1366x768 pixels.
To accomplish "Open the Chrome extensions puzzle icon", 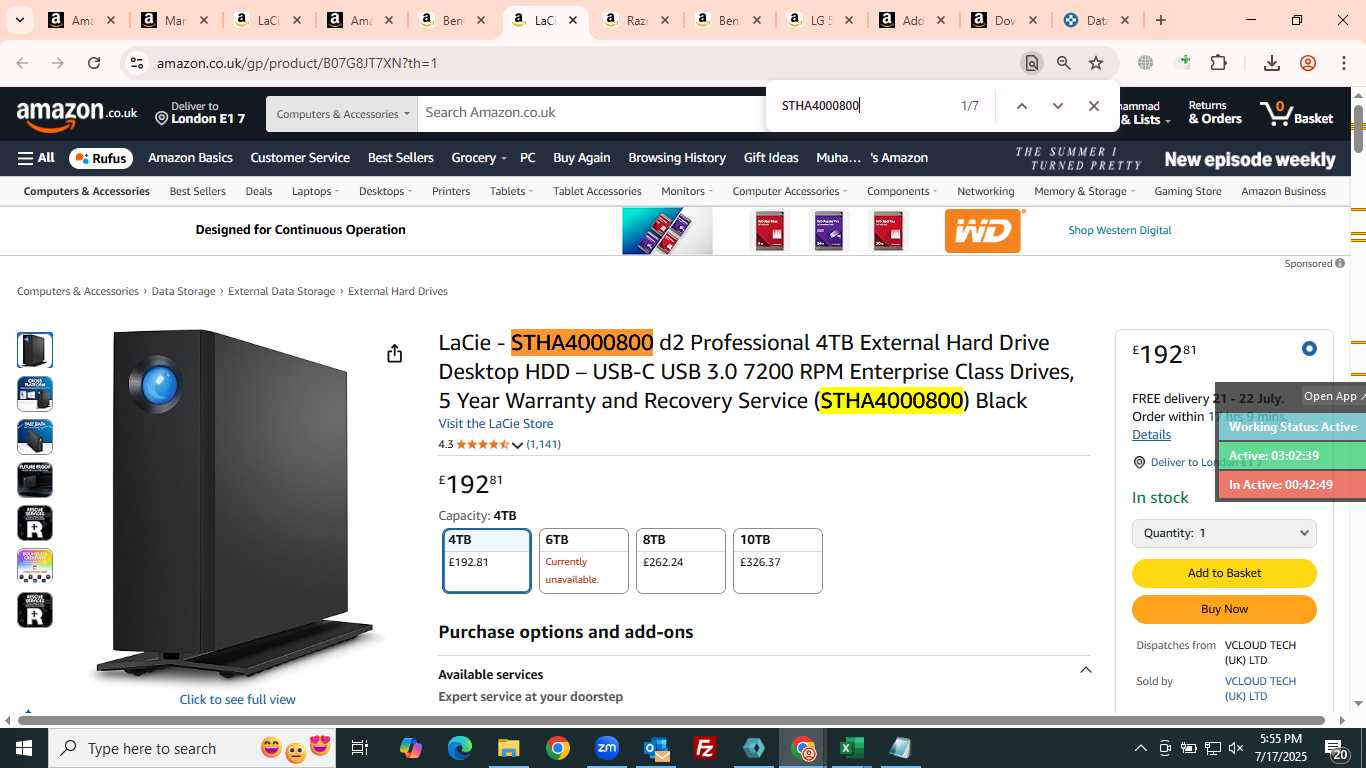I will click(x=1218, y=63).
